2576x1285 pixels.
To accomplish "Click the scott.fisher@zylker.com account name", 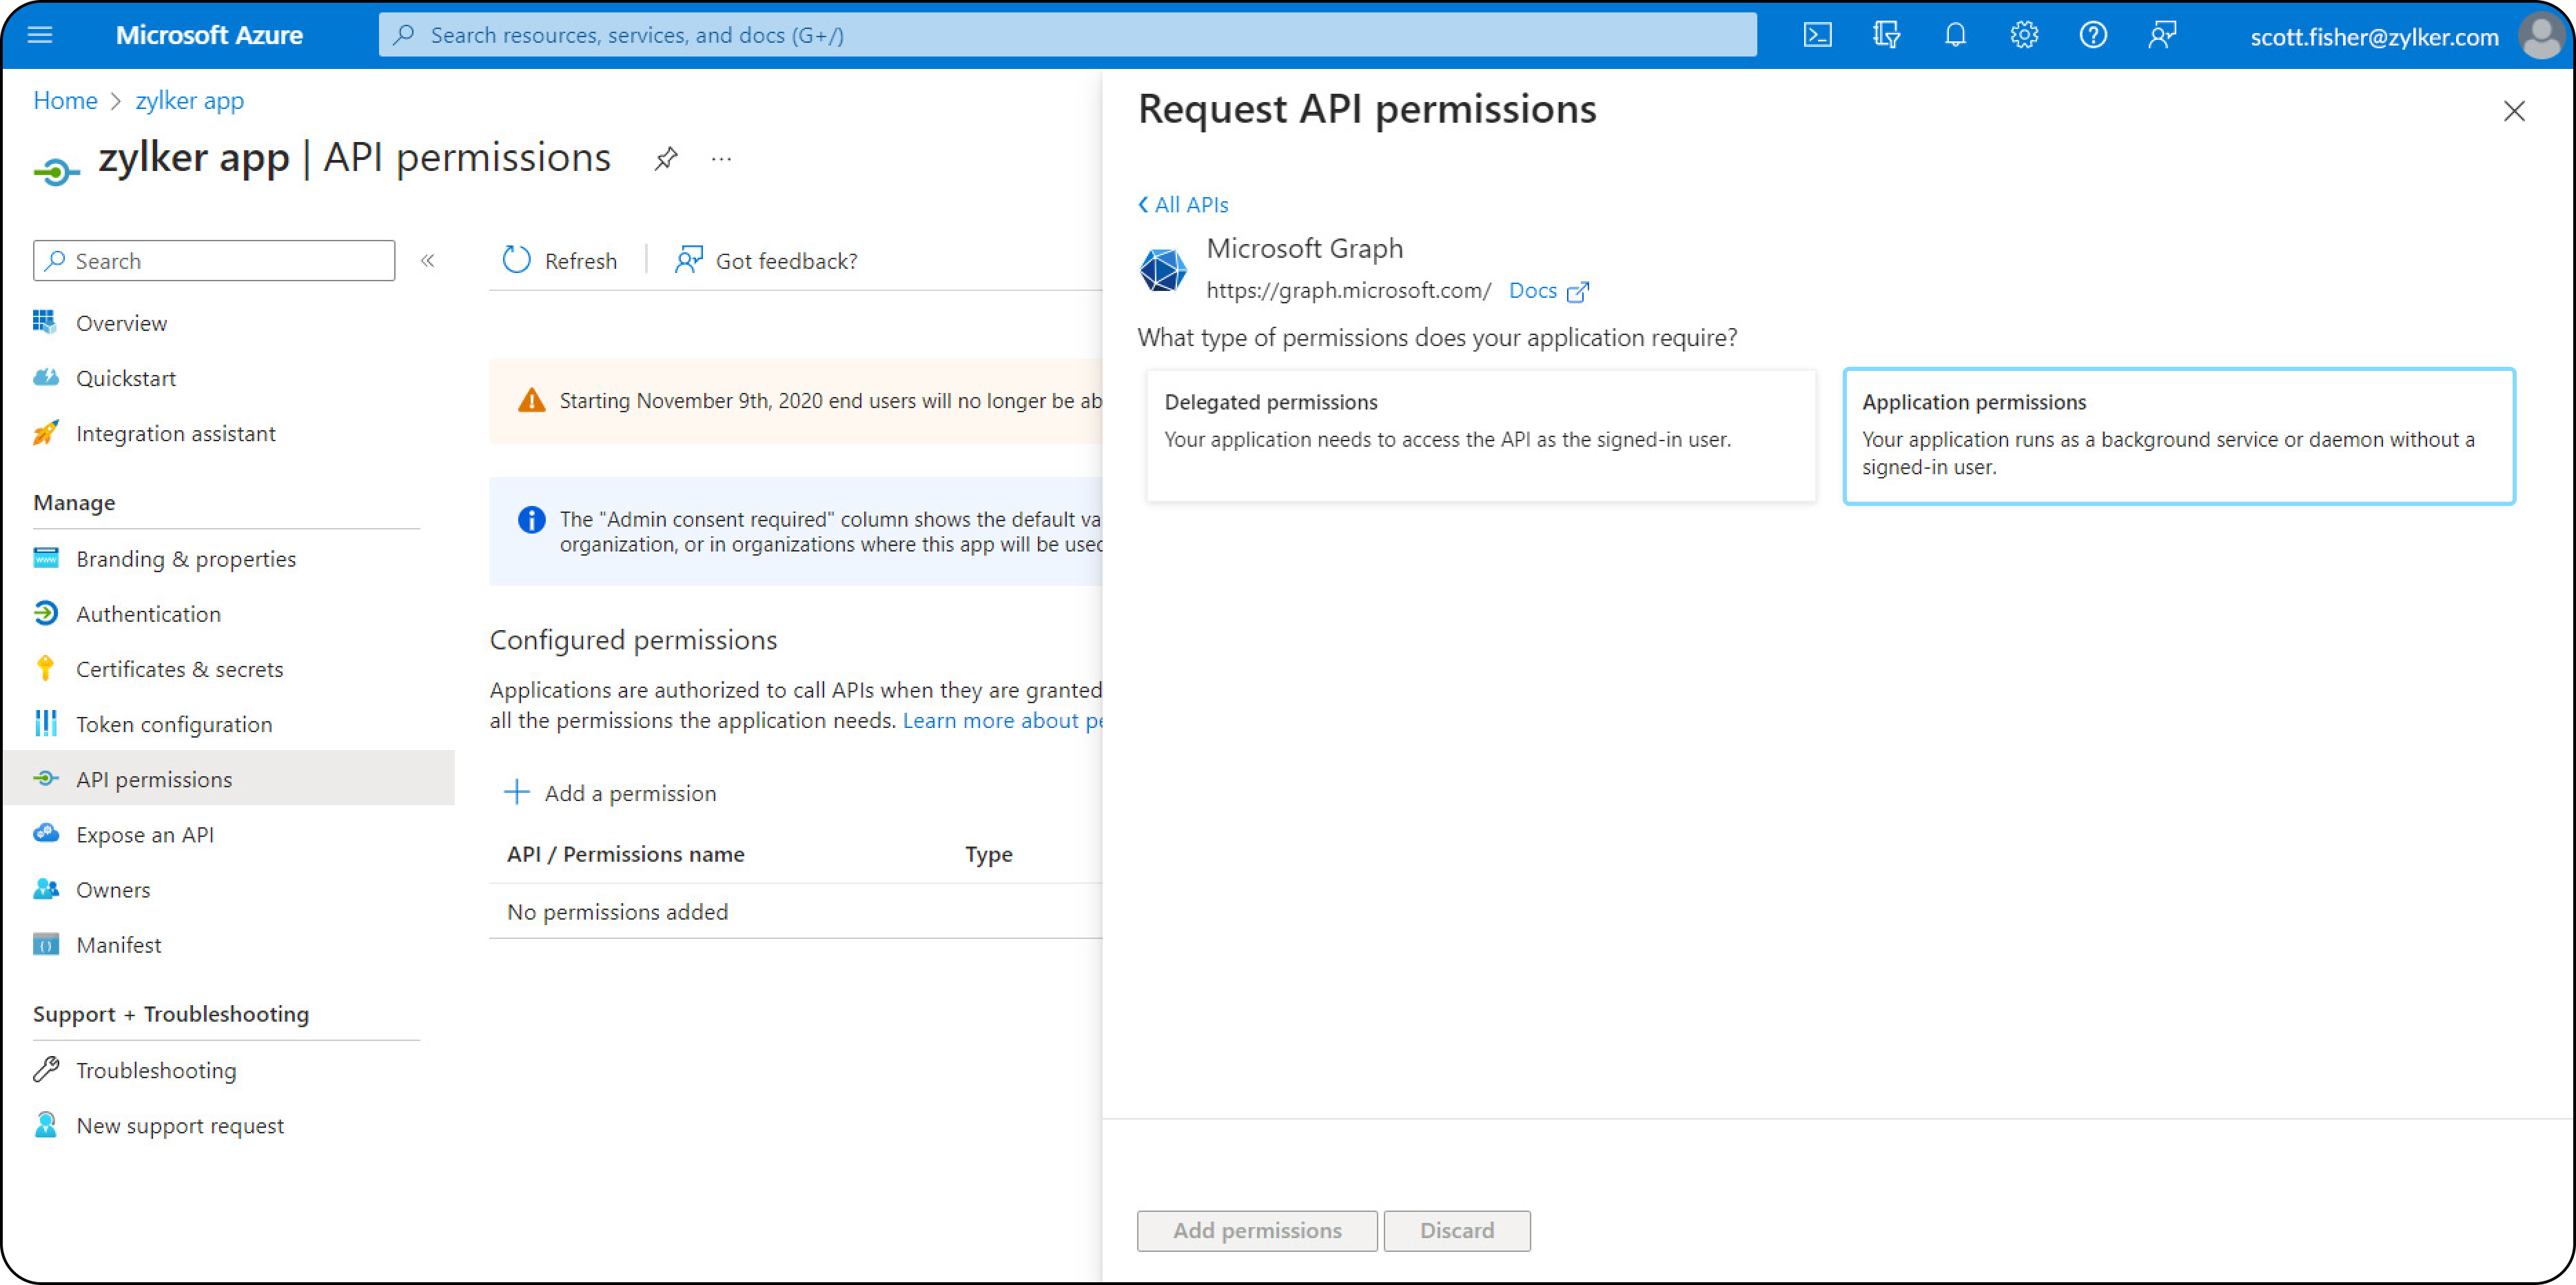I will point(2374,37).
